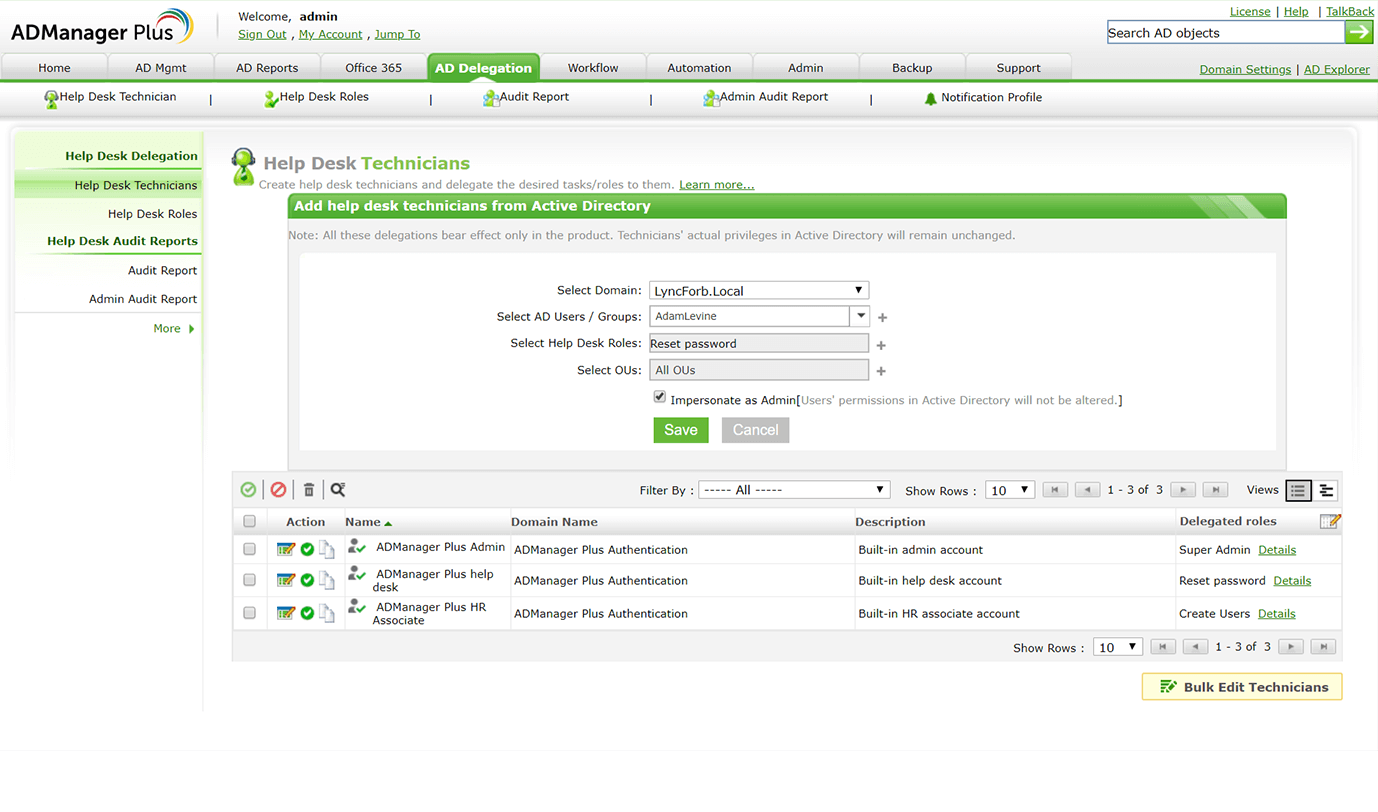Tick the checkbox for ADManager Plus Admin
Viewport: 1378px width, 812px height.
(249, 549)
